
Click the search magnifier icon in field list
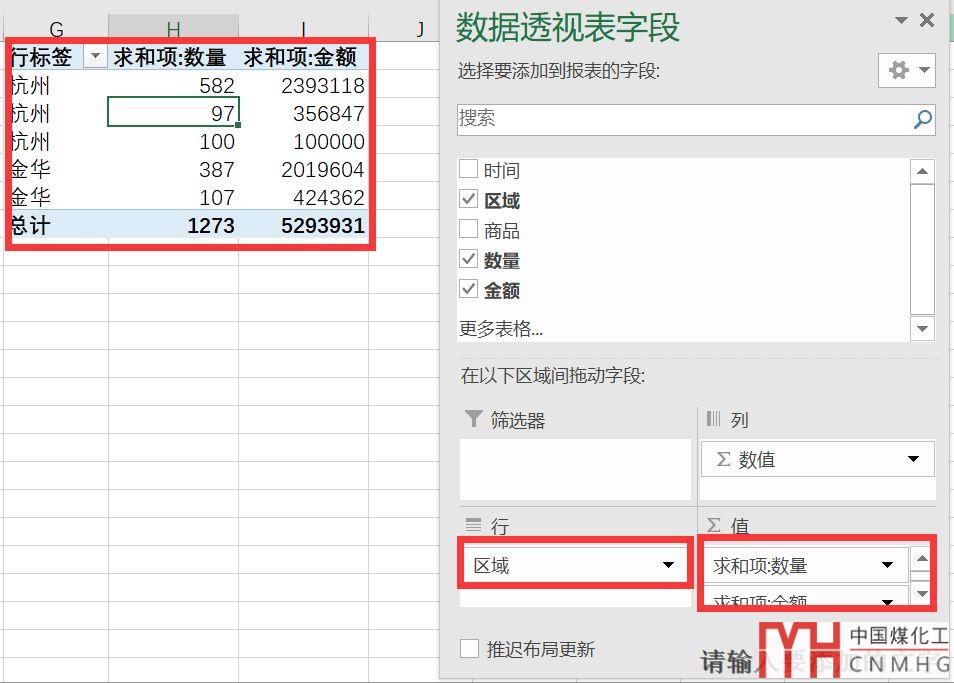tap(923, 120)
